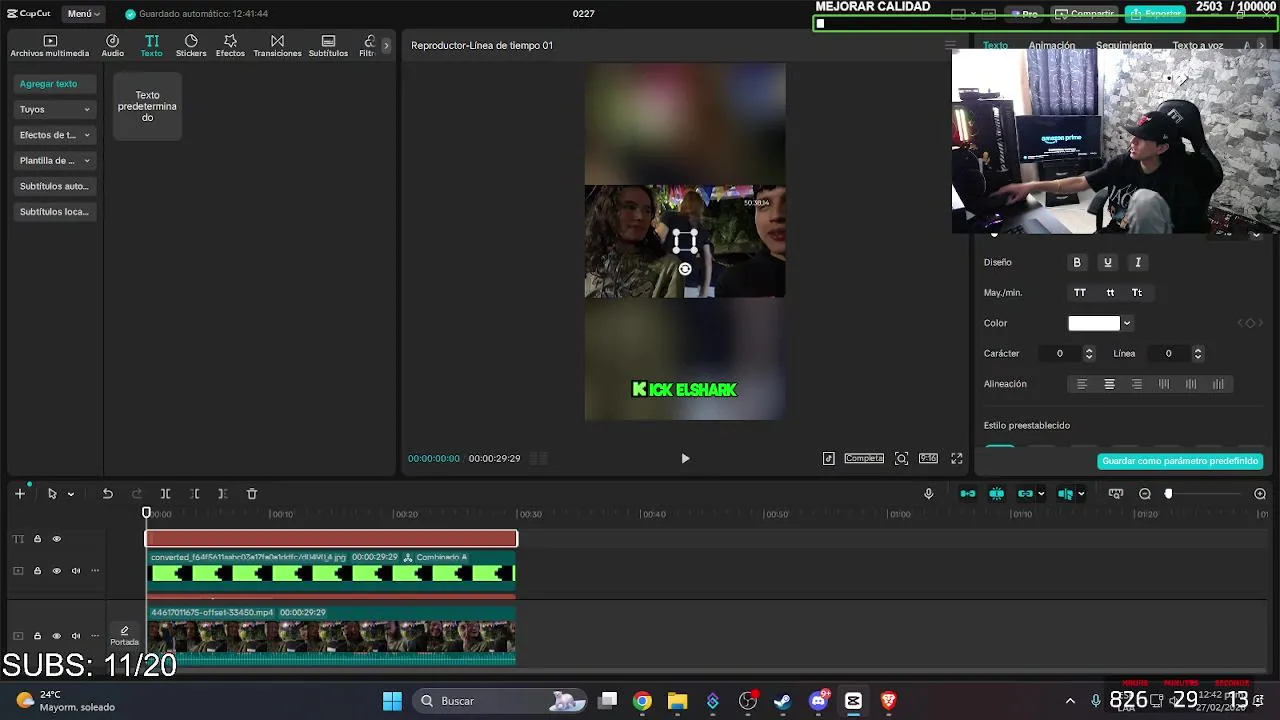This screenshot has height=720, width=1280.
Task: Expand the Efectos de texto category
Action: [55, 135]
